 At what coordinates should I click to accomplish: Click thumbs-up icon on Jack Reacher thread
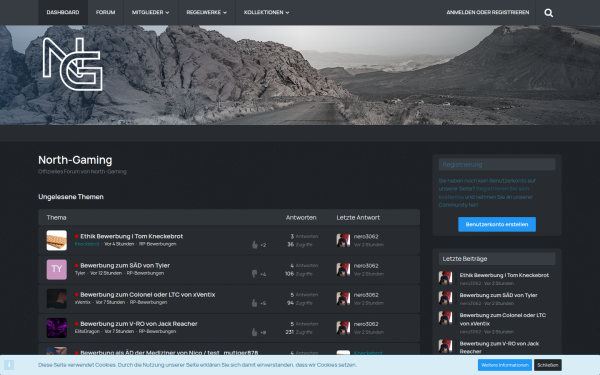pyautogui.click(x=254, y=332)
